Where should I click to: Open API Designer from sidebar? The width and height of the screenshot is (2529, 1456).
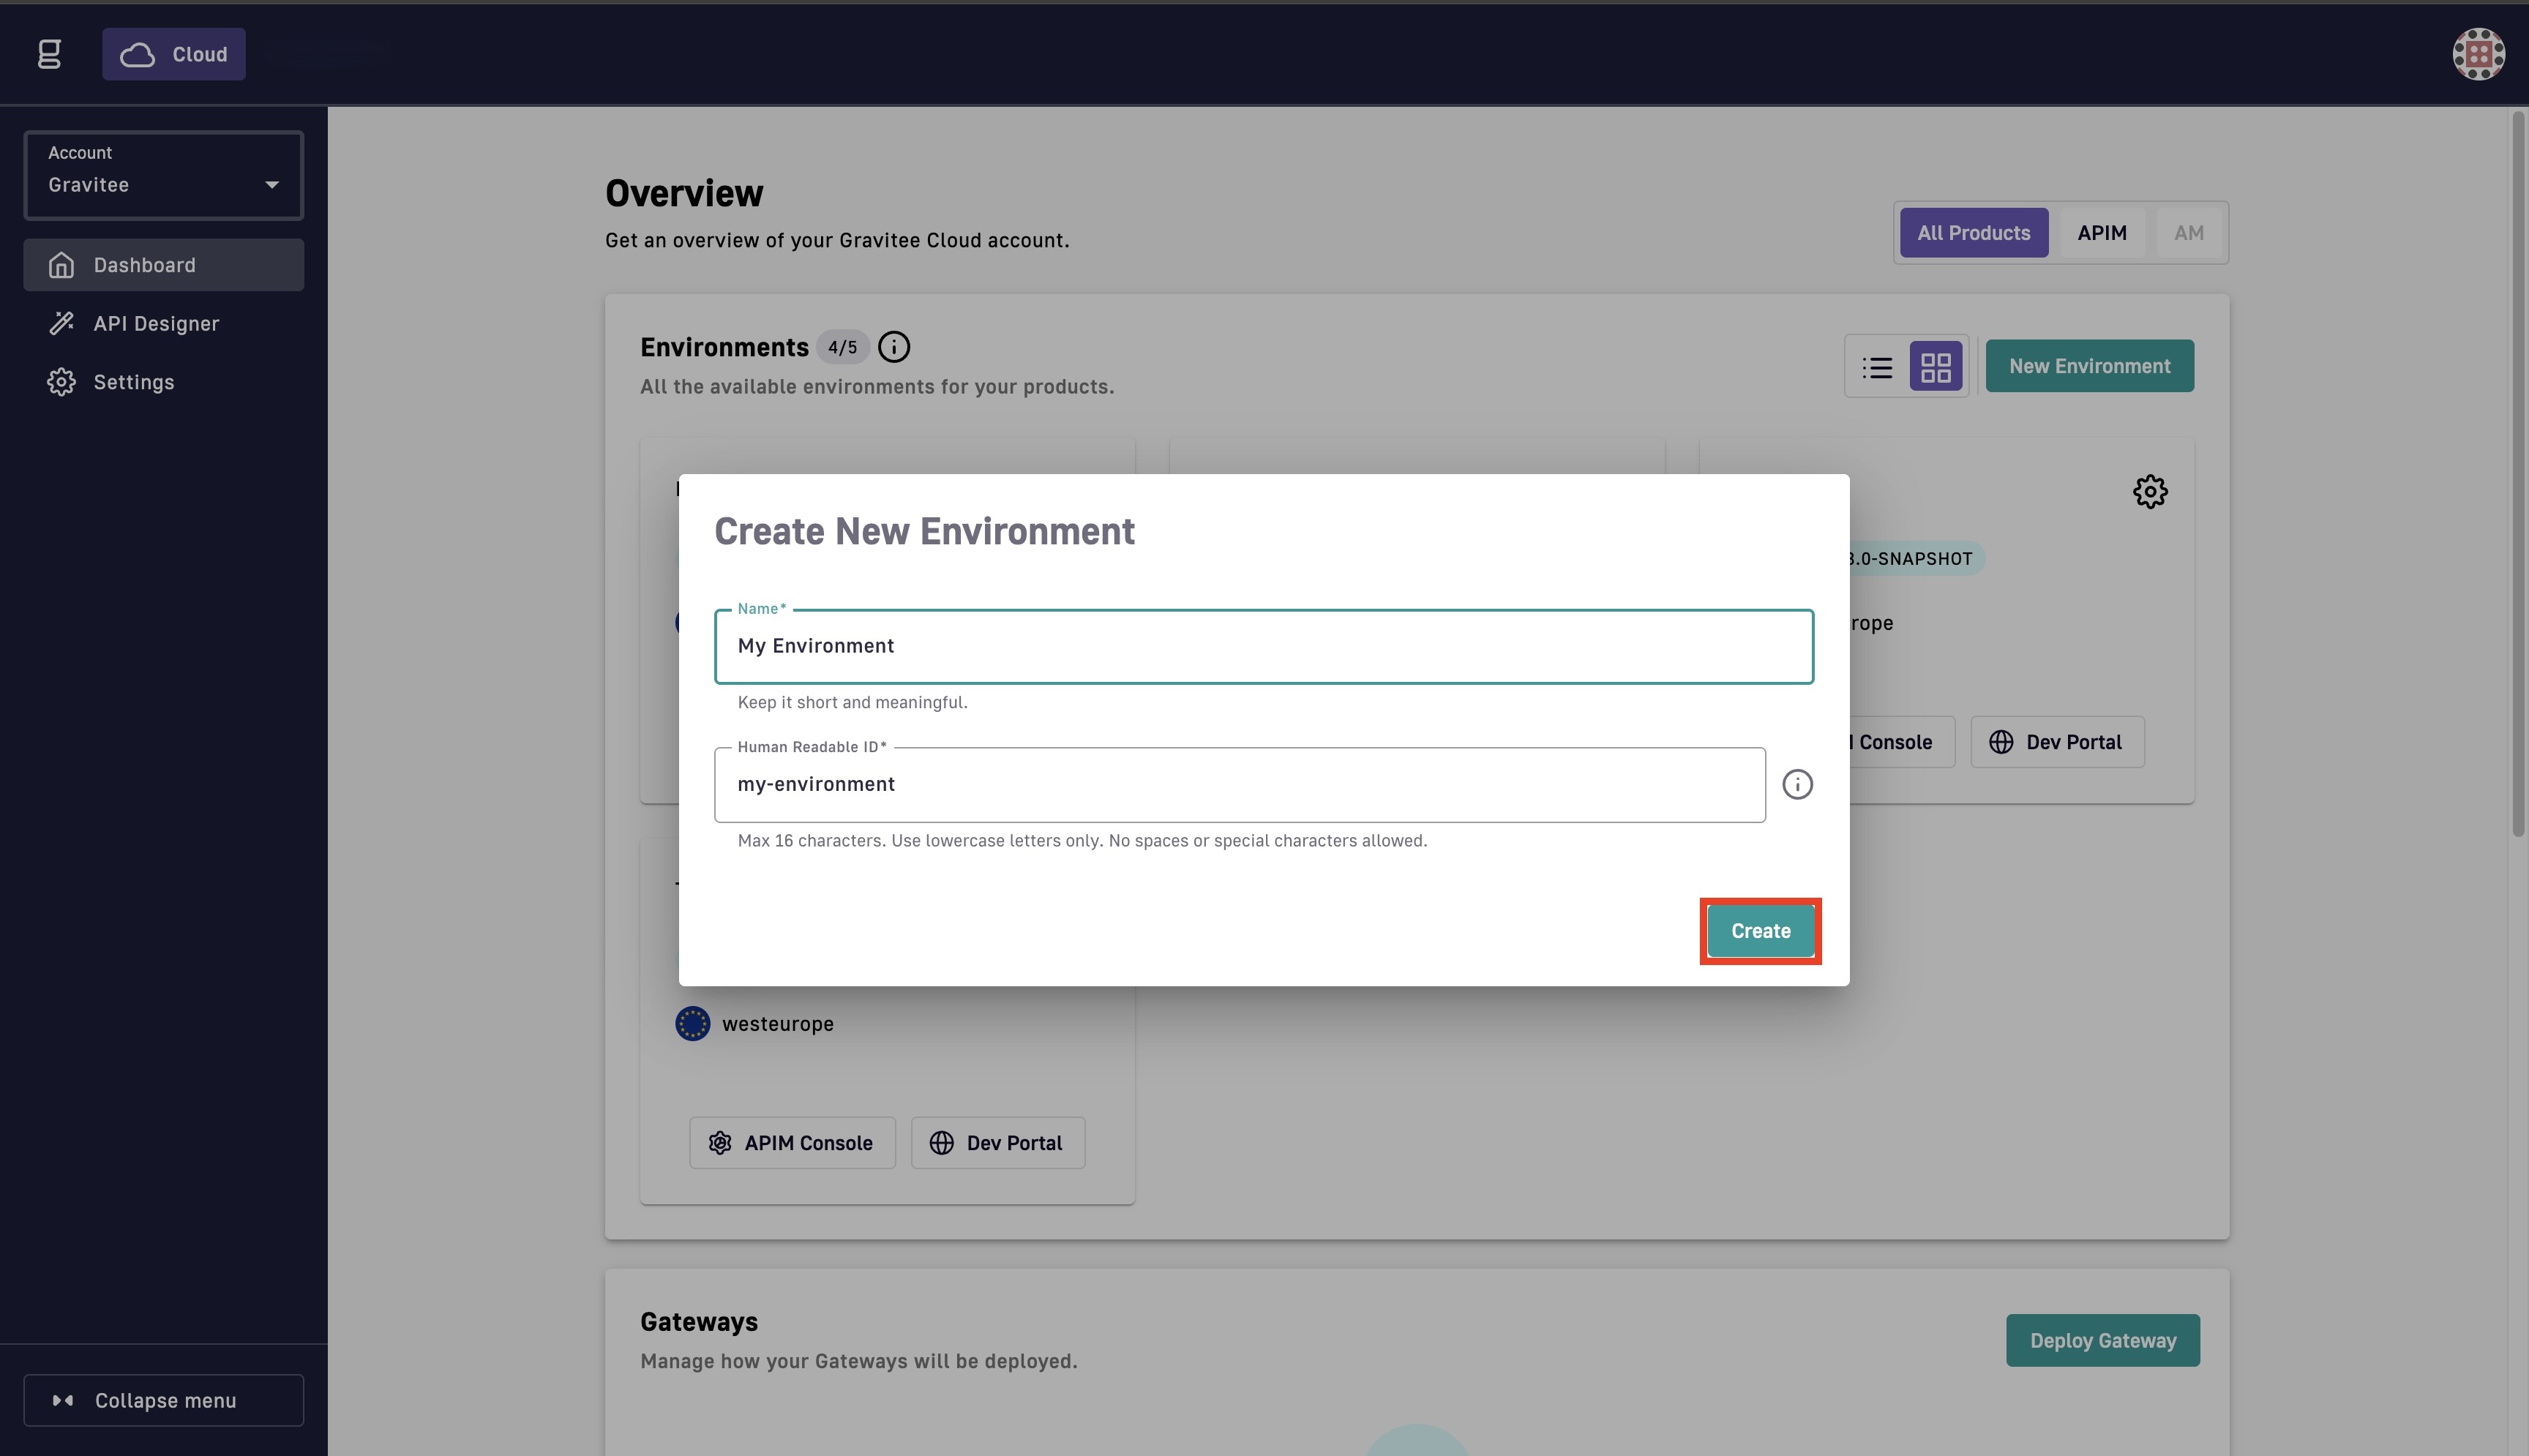[x=156, y=324]
